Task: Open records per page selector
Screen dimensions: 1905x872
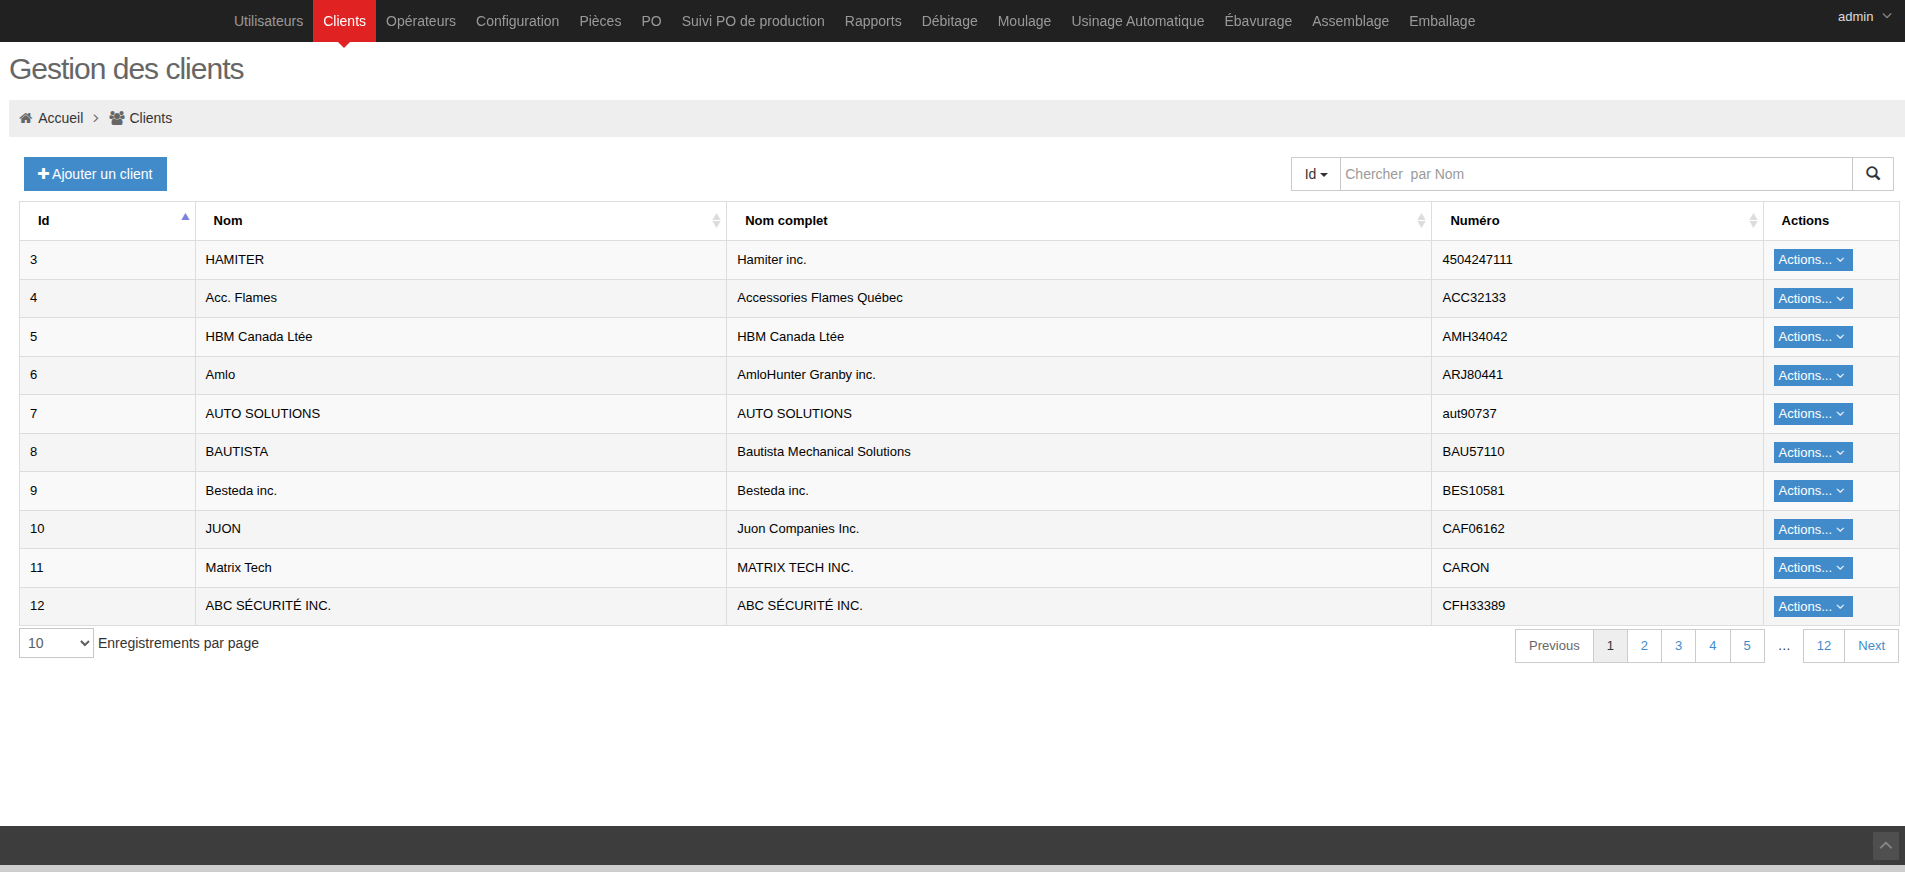Action: point(56,643)
